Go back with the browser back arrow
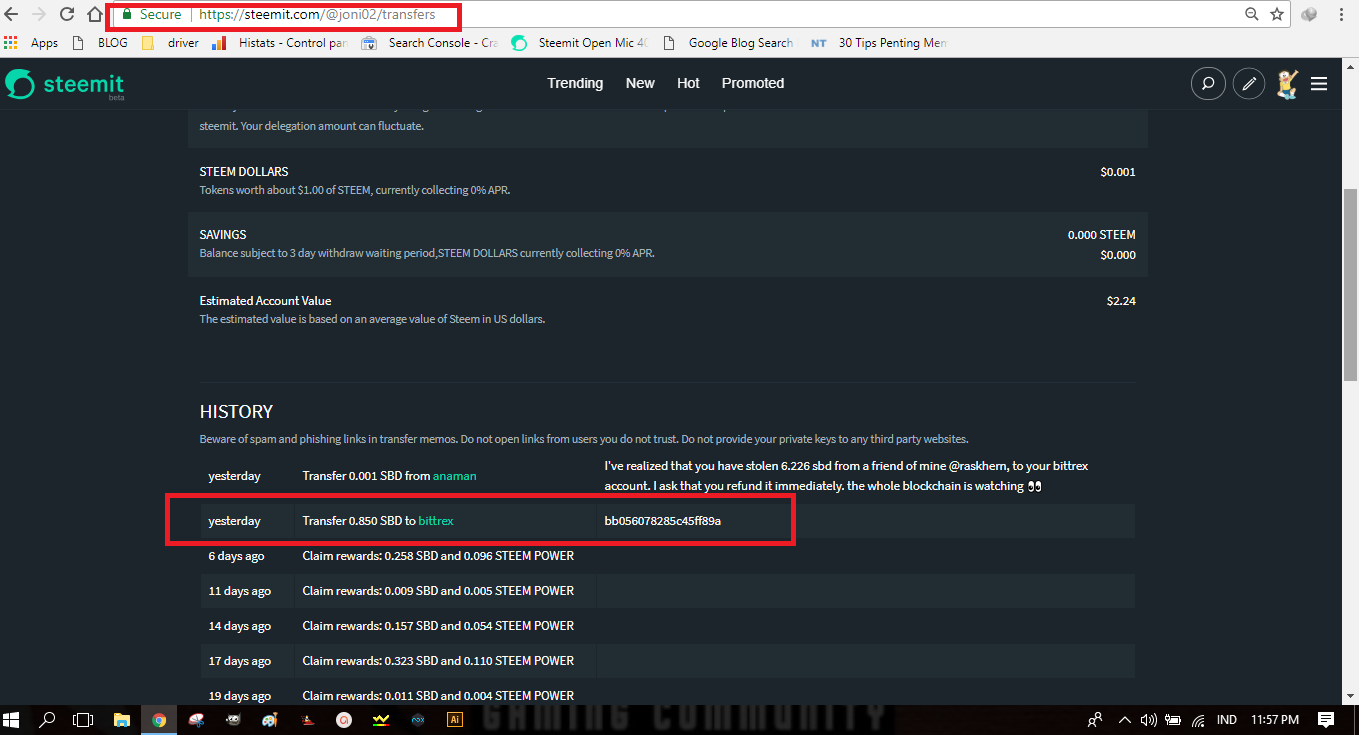This screenshot has height=735, width=1361. pyautogui.click(x=12, y=15)
